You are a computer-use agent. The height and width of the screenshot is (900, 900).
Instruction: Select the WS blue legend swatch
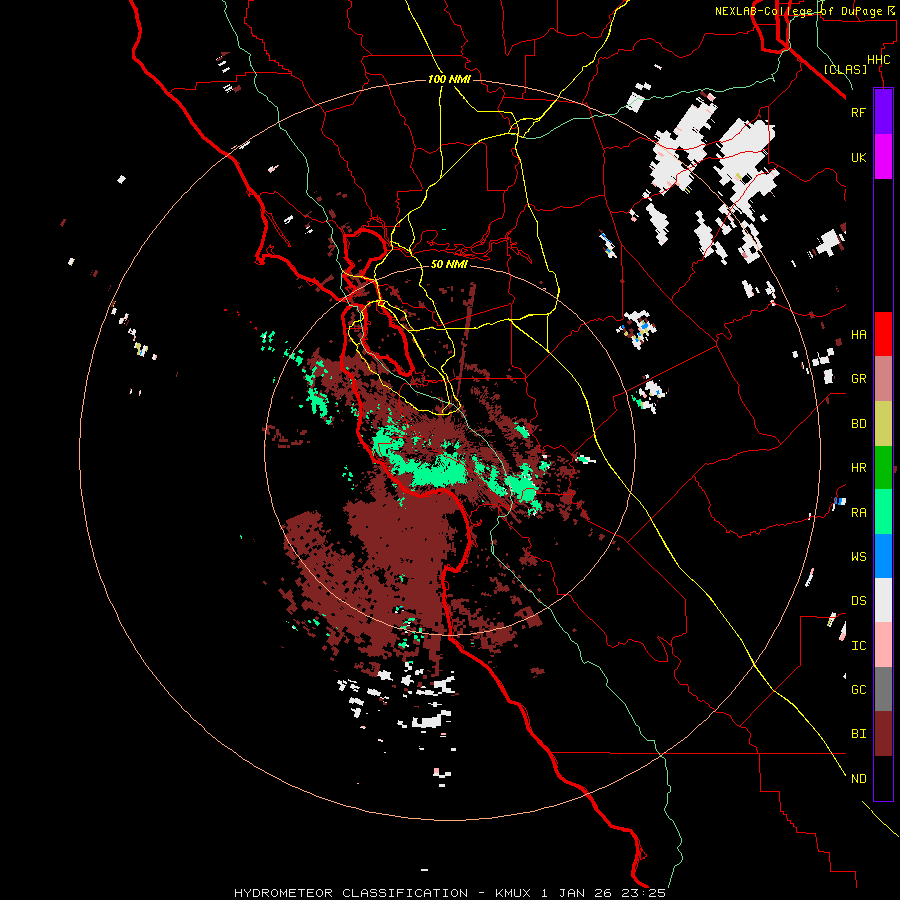coord(883,556)
